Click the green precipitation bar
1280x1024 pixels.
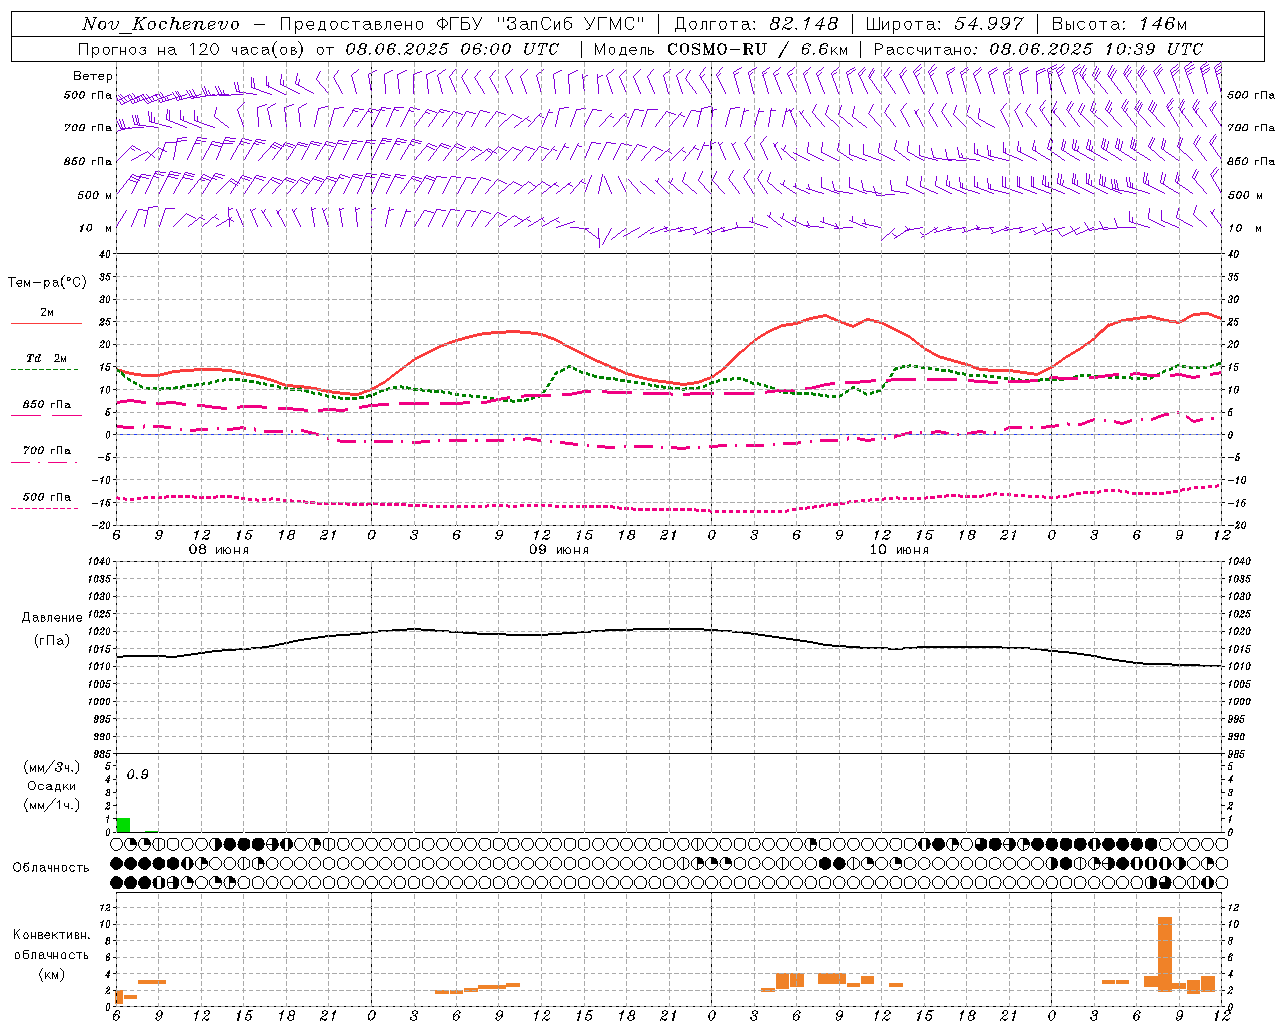point(123,825)
